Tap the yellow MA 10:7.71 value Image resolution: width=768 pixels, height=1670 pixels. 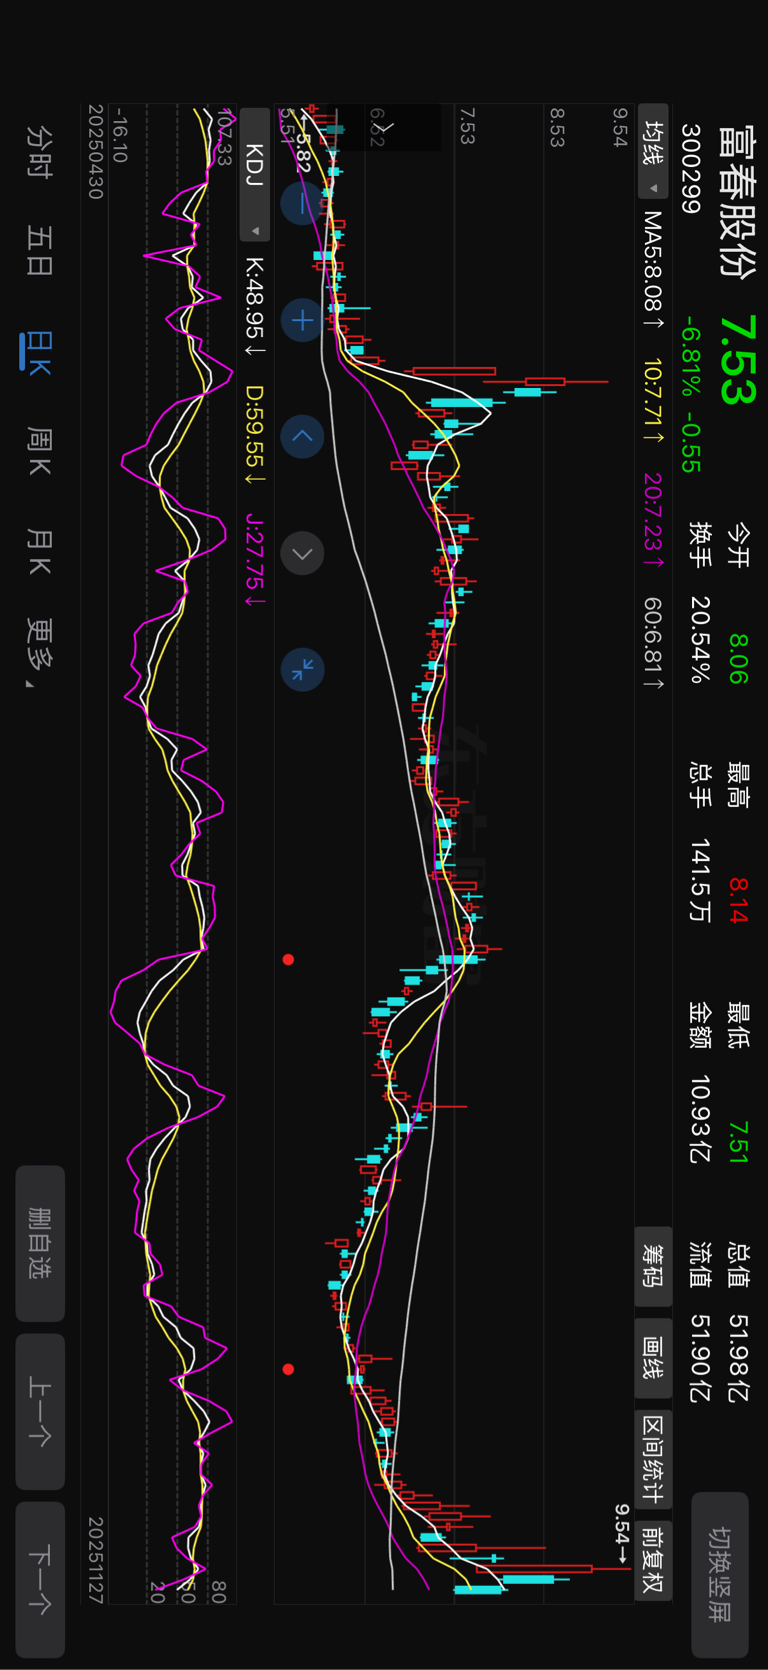(653, 402)
